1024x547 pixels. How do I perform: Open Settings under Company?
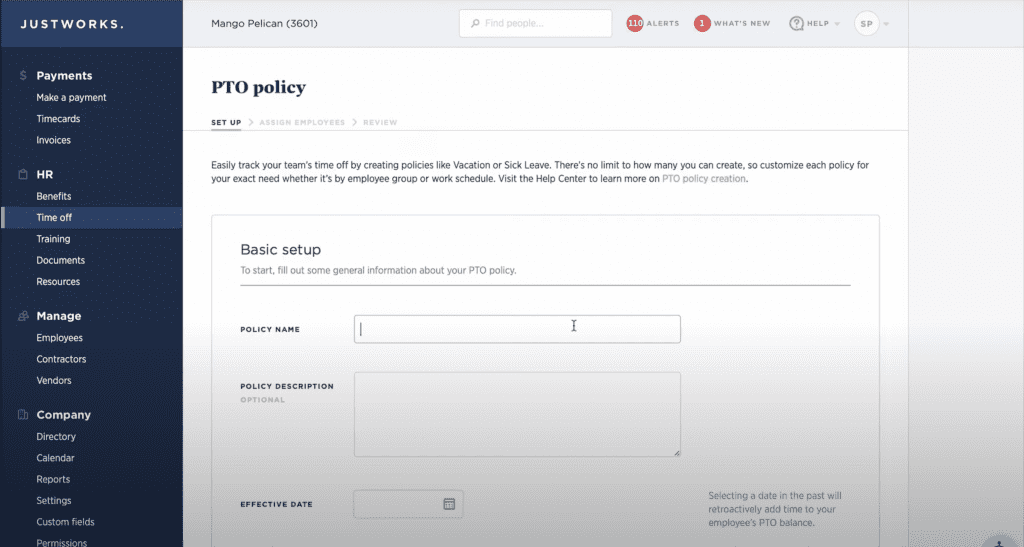point(54,501)
